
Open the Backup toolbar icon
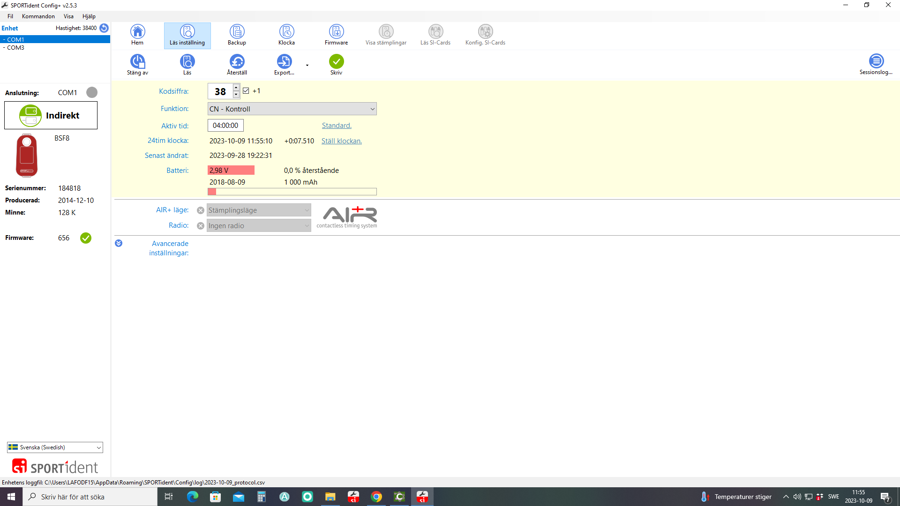click(236, 35)
